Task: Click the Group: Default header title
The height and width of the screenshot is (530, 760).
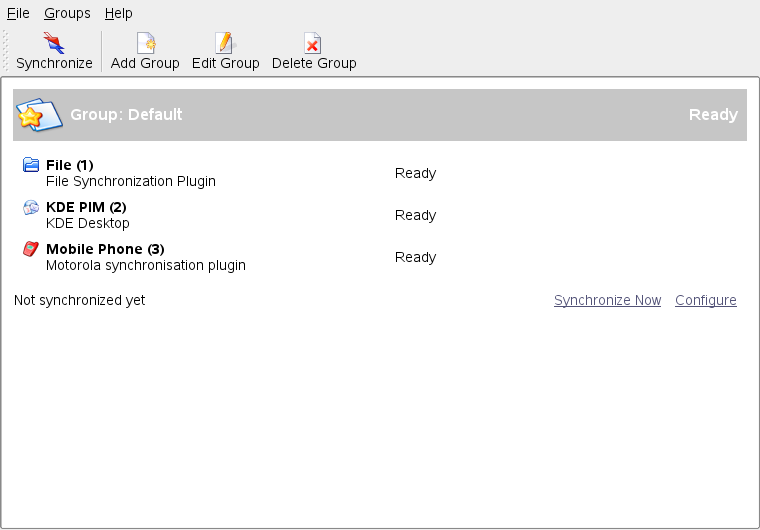Action: 126,115
